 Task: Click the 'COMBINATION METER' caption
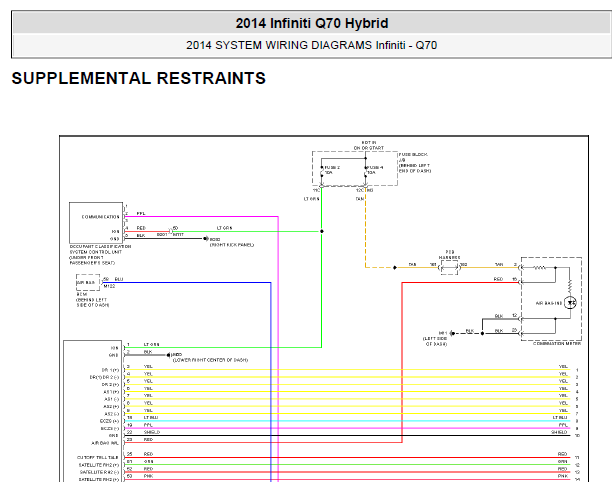point(557,344)
